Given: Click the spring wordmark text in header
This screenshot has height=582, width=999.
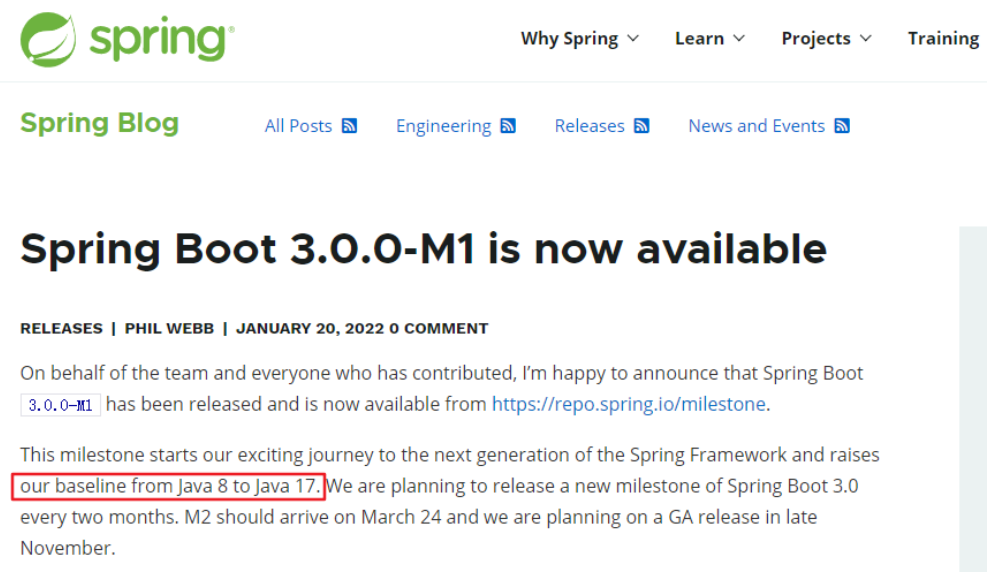Looking at the screenshot, I should [x=160, y=40].
